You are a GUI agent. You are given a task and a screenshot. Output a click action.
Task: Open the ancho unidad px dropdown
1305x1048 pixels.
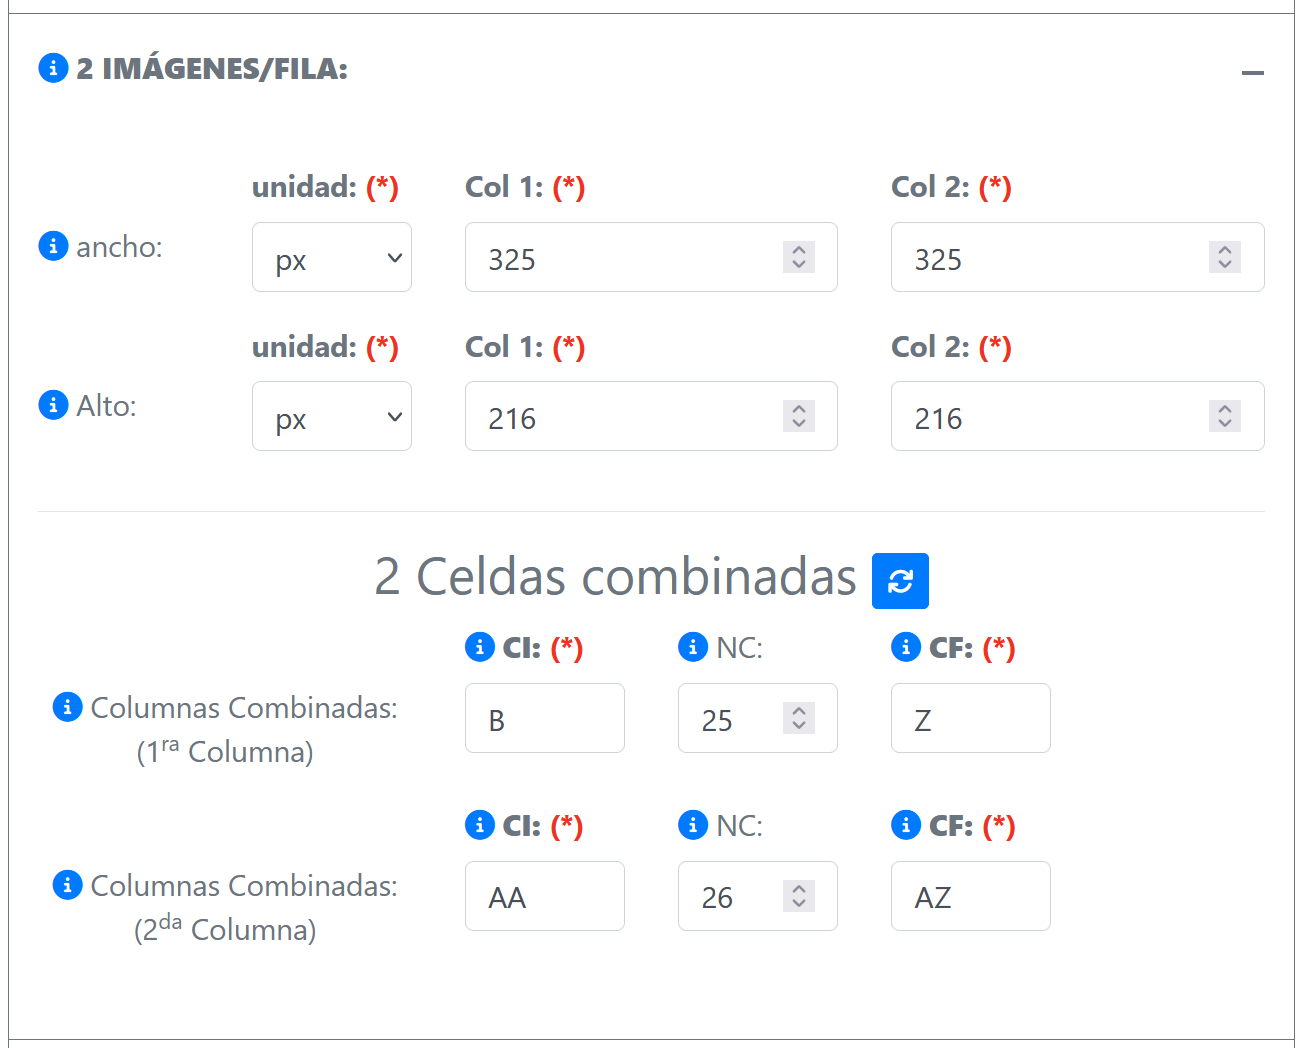(332, 258)
